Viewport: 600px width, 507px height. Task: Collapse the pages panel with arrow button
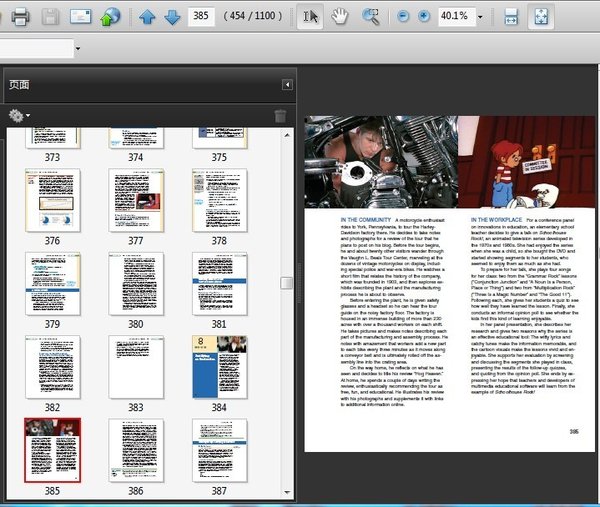288,85
